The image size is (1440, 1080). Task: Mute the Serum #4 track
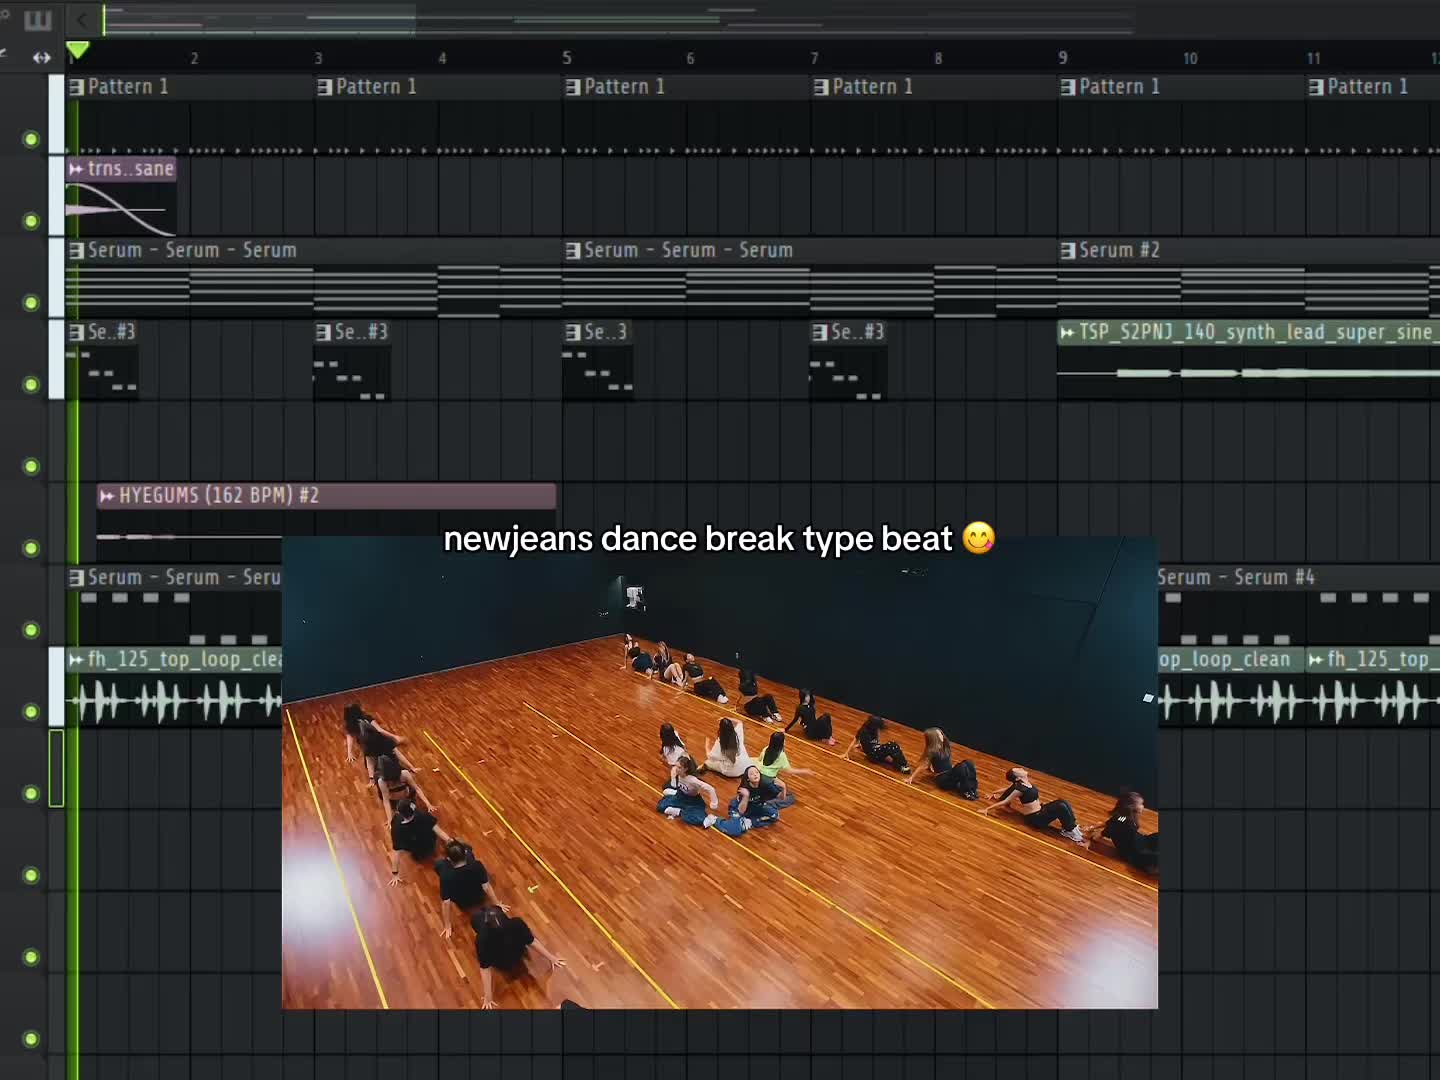pyautogui.click(x=31, y=630)
